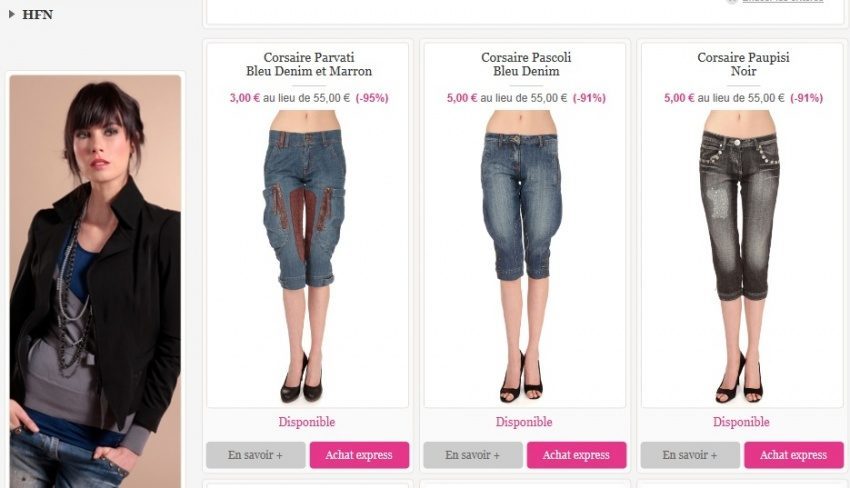The width and height of the screenshot is (850, 488).
Task: View the Corsaire Pascoli product photo
Action: pyautogui.click(x=525, y=257)
